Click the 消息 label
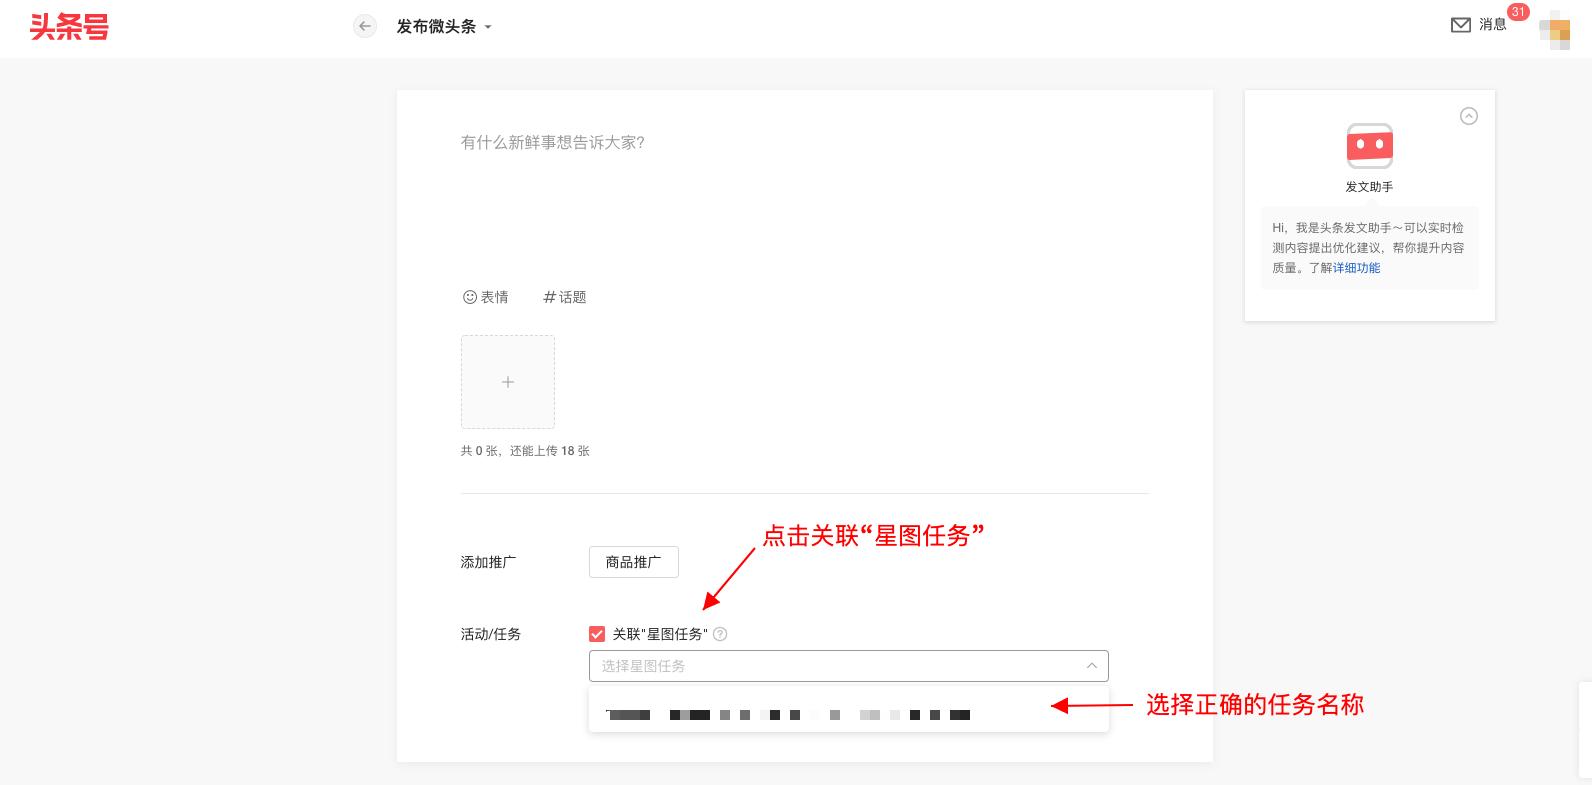This screenshot has height=785, width=1592. point(1493,25)
